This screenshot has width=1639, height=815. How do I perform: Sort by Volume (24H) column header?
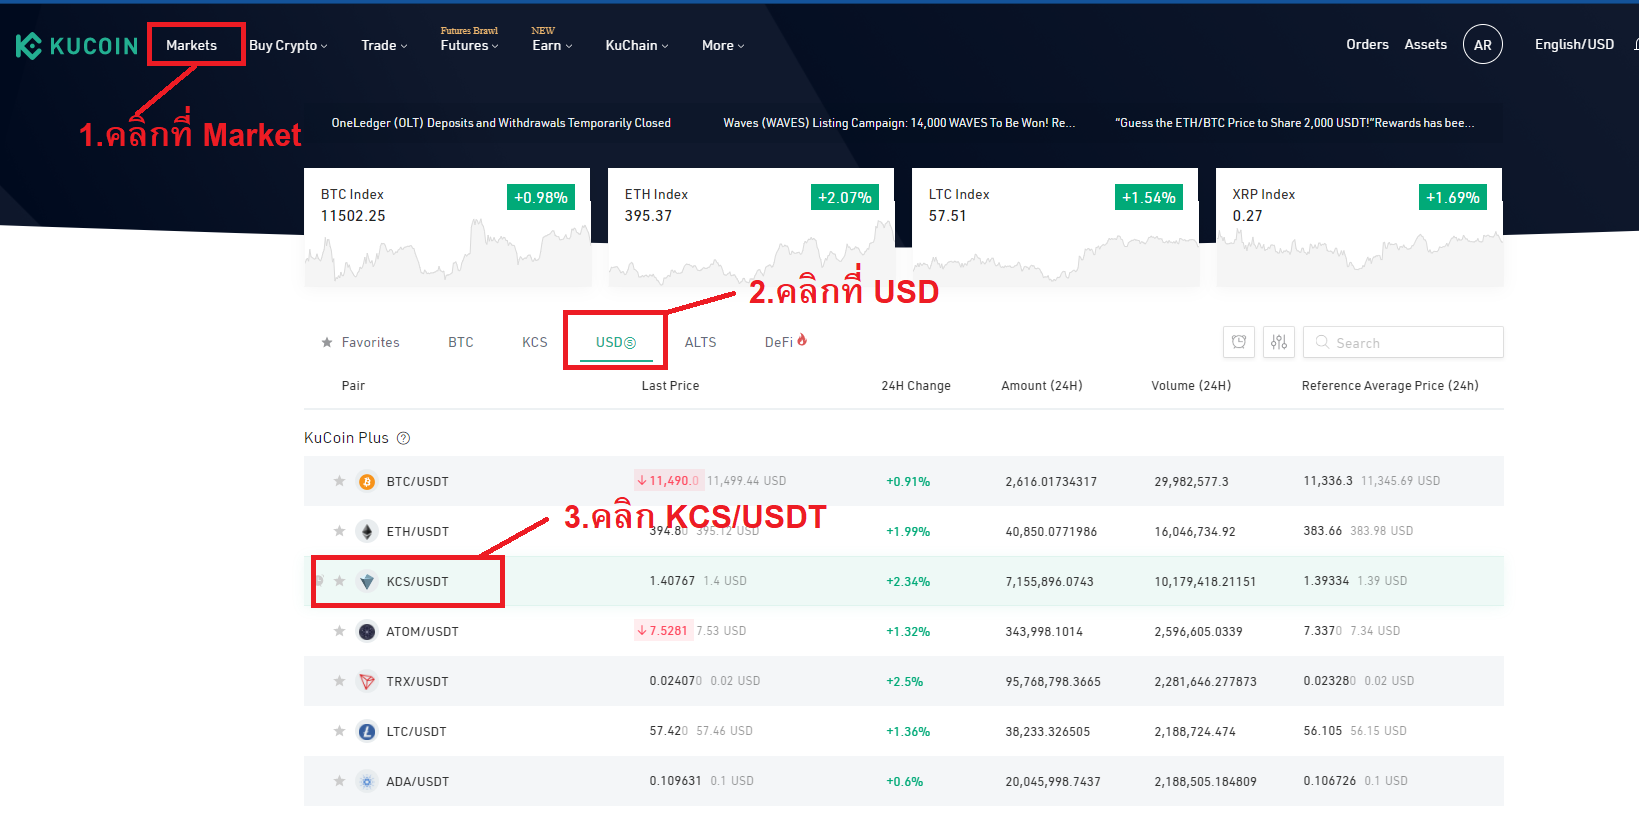(x=1191, y=386)
